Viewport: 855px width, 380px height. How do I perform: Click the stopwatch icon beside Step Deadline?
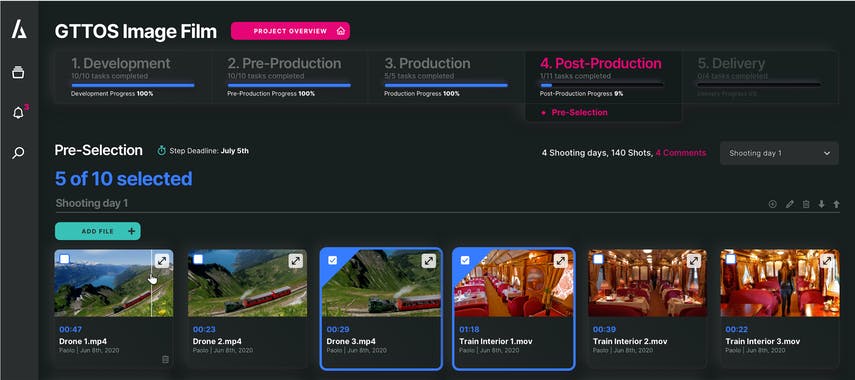pos(161,150)
